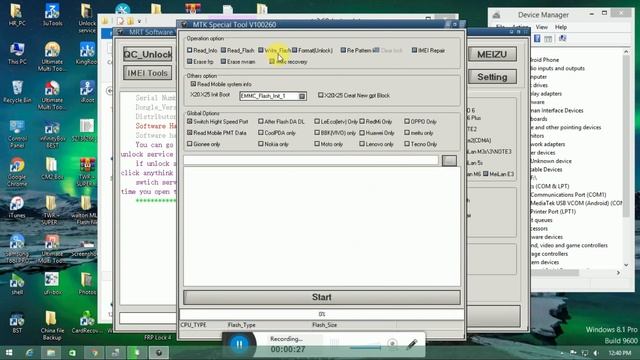The width and height of the screenshot is (640, 360).
Task: Launch iRoot desktop shortcut
Action: click(x=87, y=91)
